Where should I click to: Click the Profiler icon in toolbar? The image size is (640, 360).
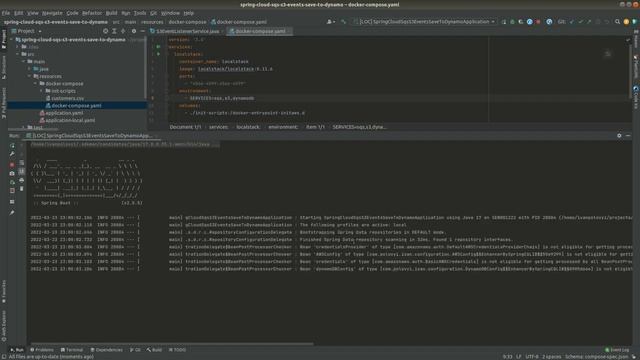[529, 22]
